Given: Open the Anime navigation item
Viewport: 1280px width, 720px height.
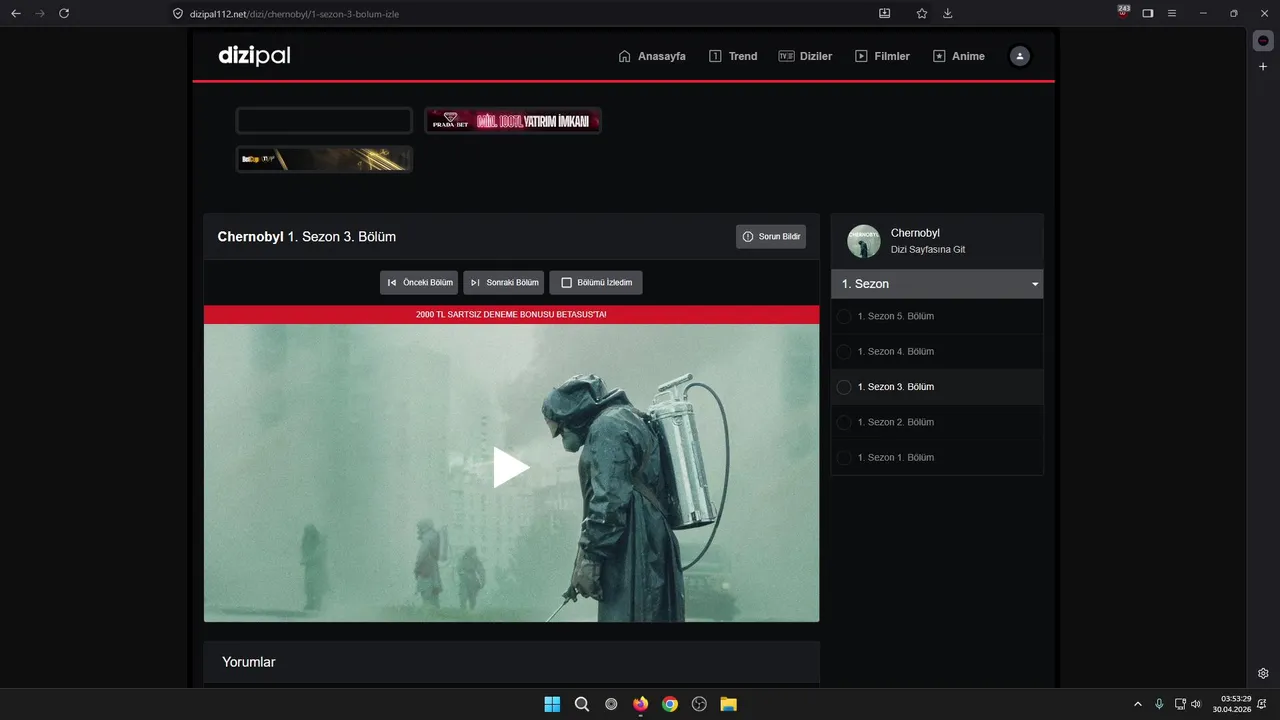Looking at the screenshot, I should 959,56.
